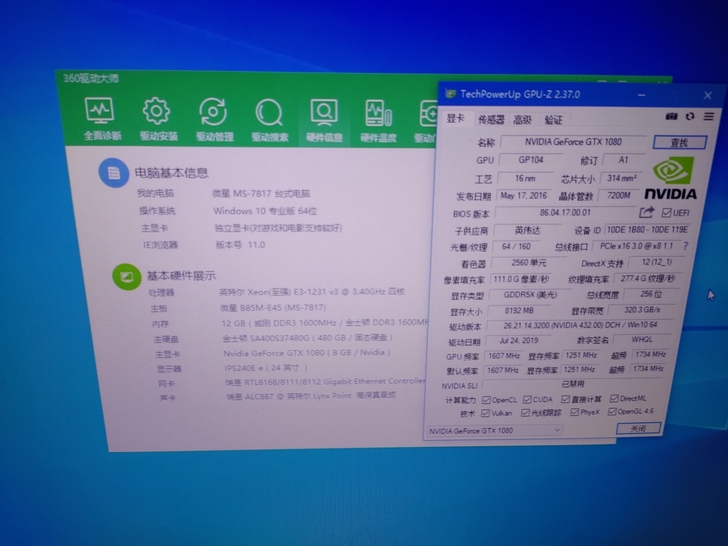Switch to 显卡 tab in GPU-Z
Screen dimensions: 728x546
pos(455,118)
